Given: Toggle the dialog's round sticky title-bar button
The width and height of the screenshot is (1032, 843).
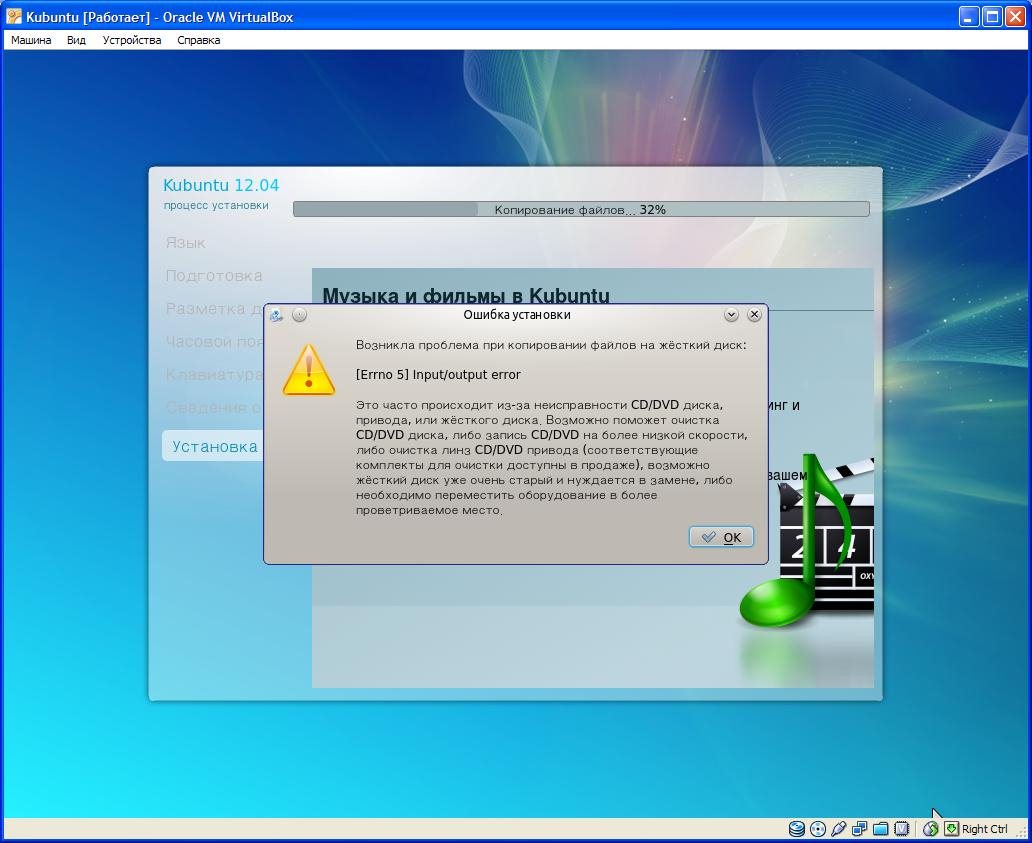Looking at the screenshot, I should point(299,315).
